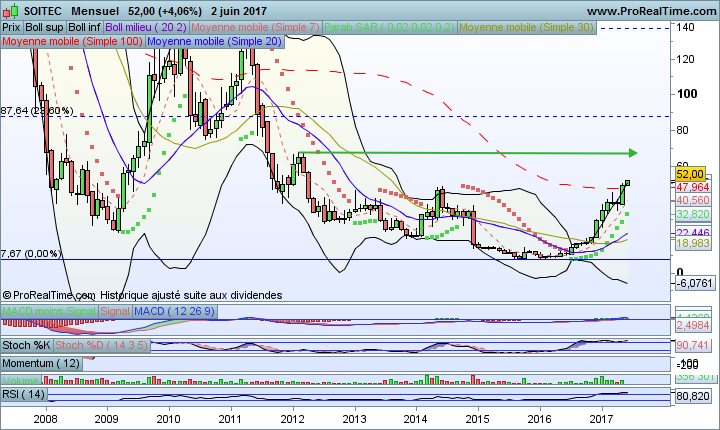Click Moyenne mobile (Simple 30) label
The image size is (720, 430).
click(x=527, y=28)
